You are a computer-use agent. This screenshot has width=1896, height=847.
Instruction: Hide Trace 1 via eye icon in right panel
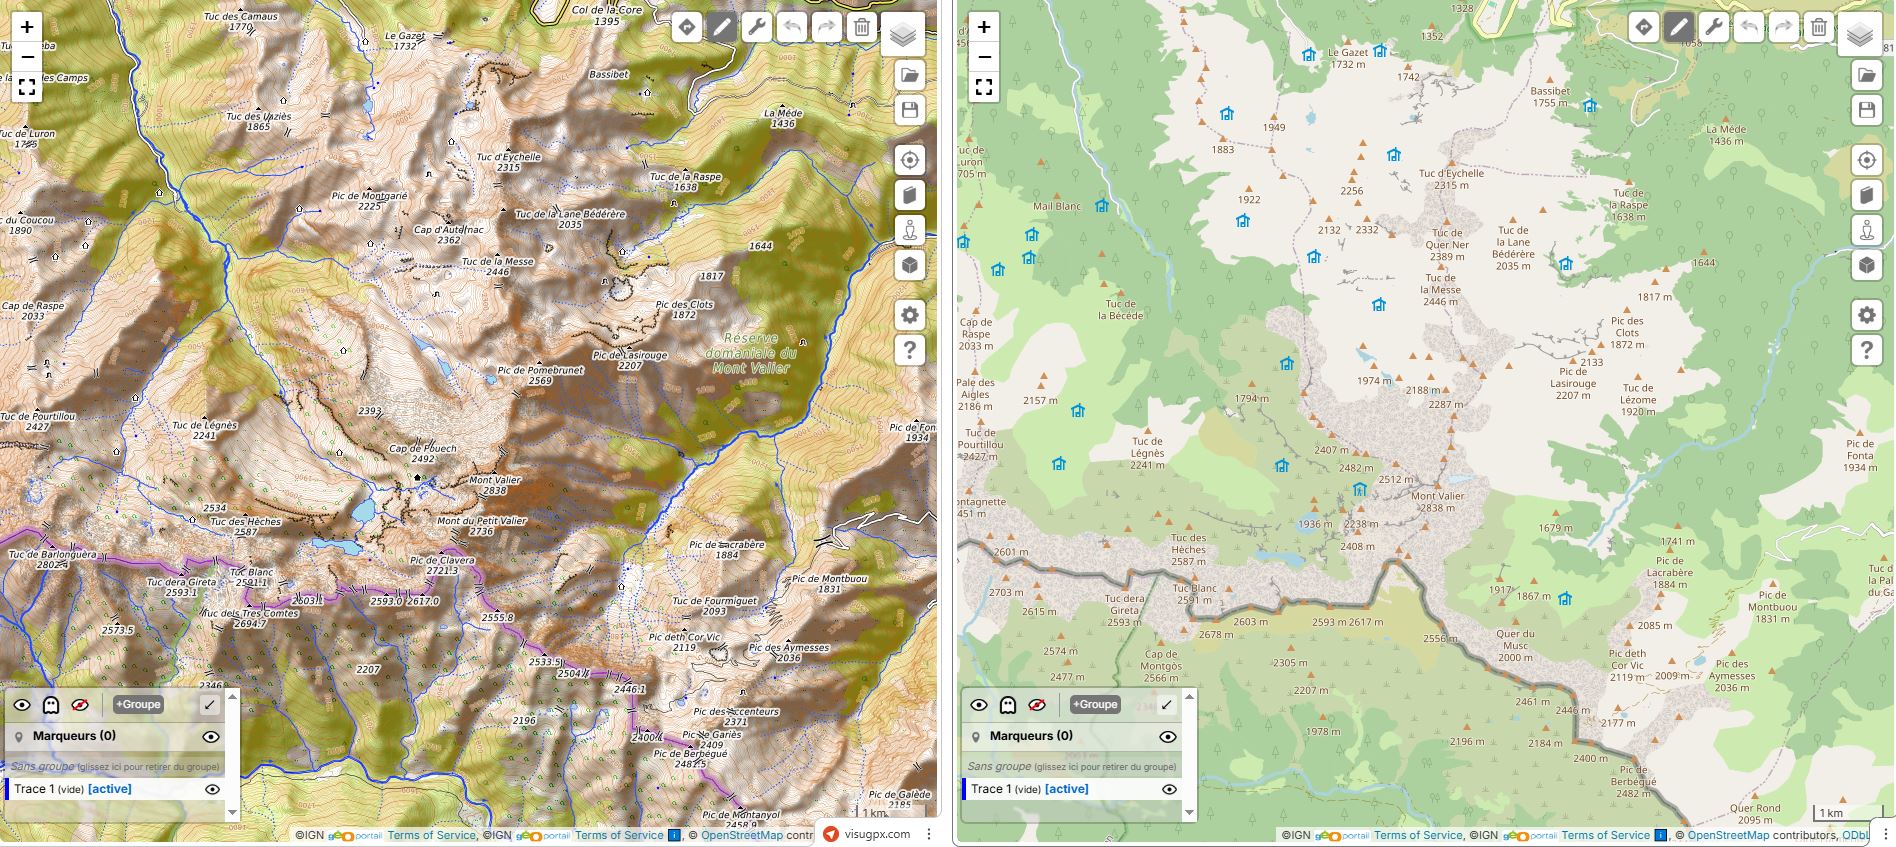pyautogui.click(x=1168, y=789)
